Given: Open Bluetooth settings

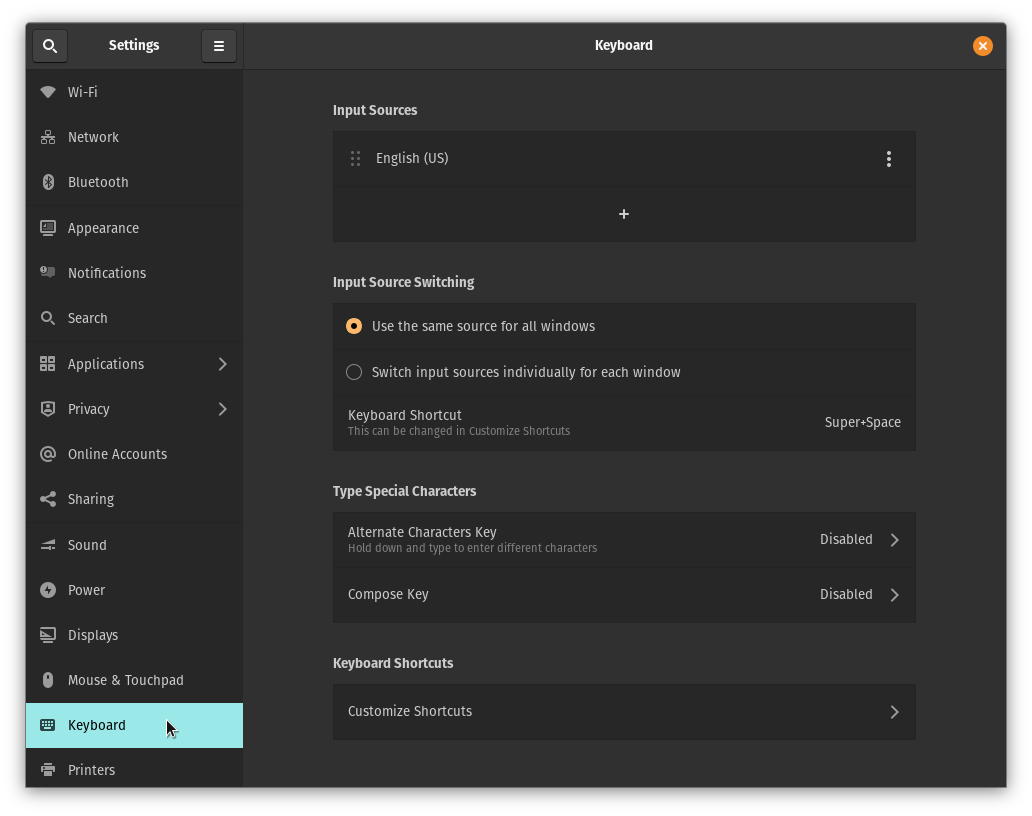Looking at the screenshot, I should coord(97,182).
